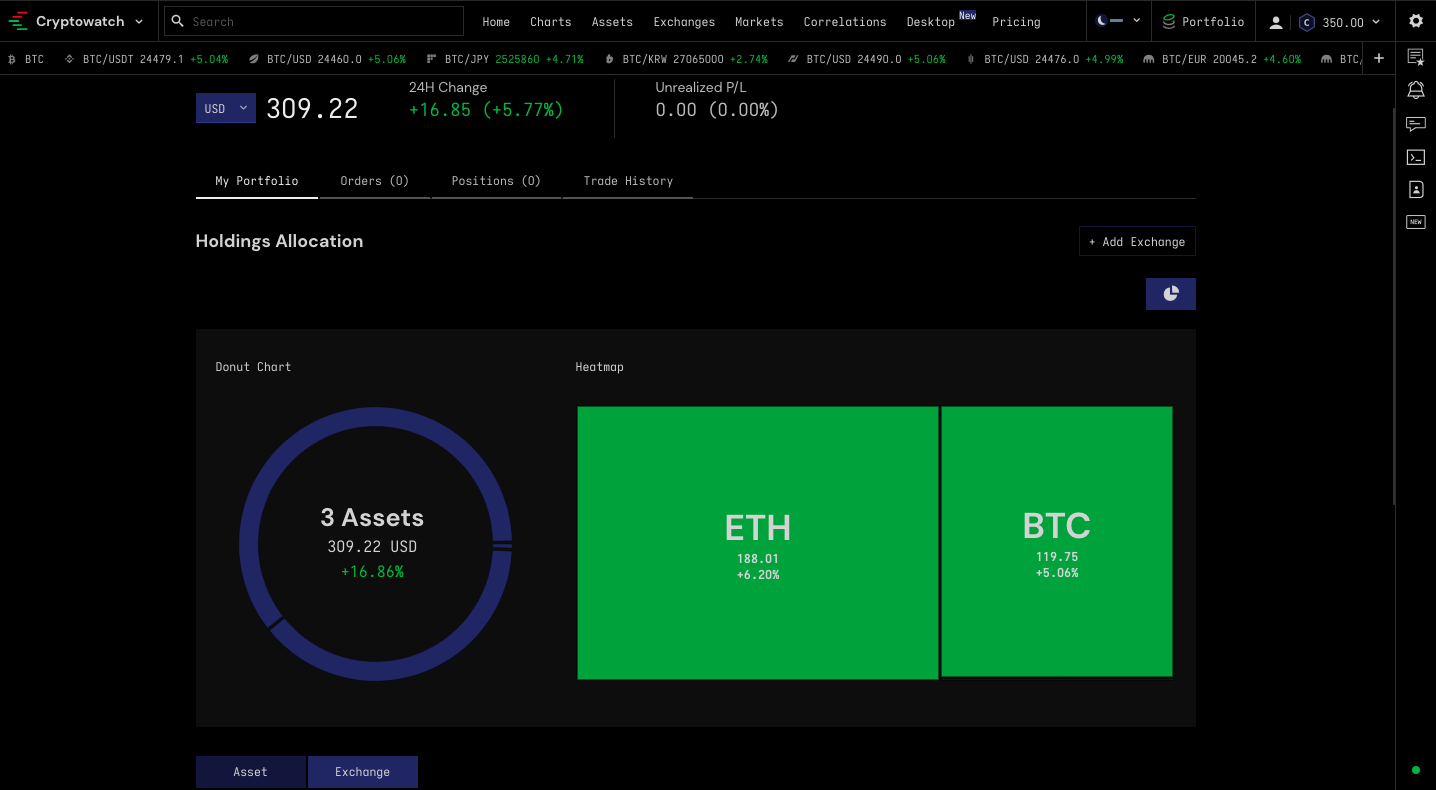Click the NEW features icon in sidebar
Screen dimensions: 1436x790
tap(1415, 221)
